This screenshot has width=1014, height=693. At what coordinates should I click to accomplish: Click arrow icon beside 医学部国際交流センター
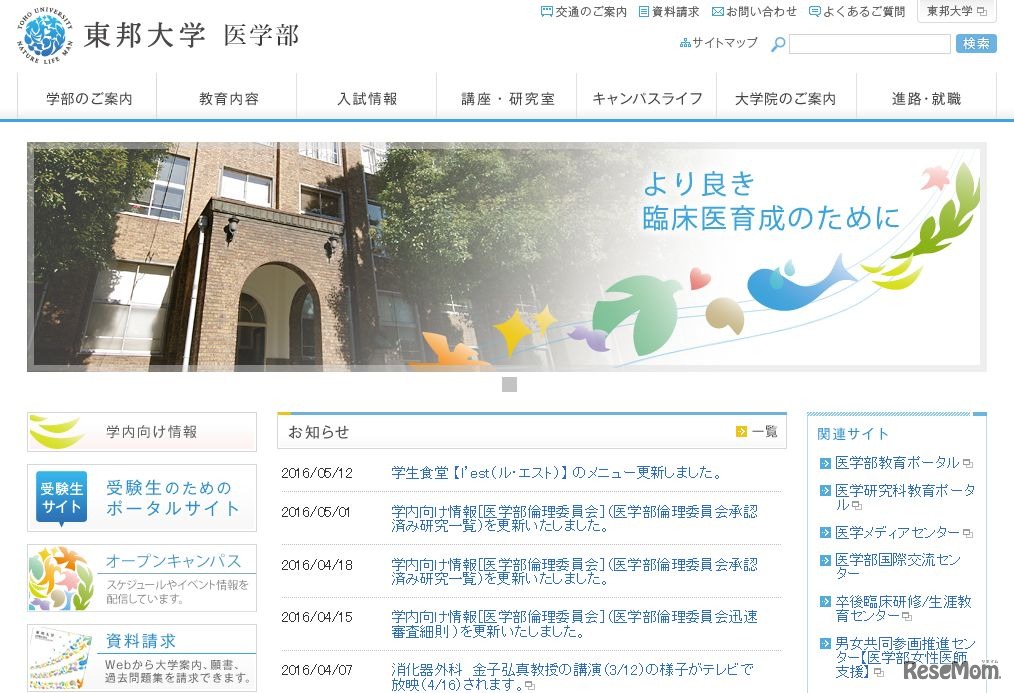825,560
